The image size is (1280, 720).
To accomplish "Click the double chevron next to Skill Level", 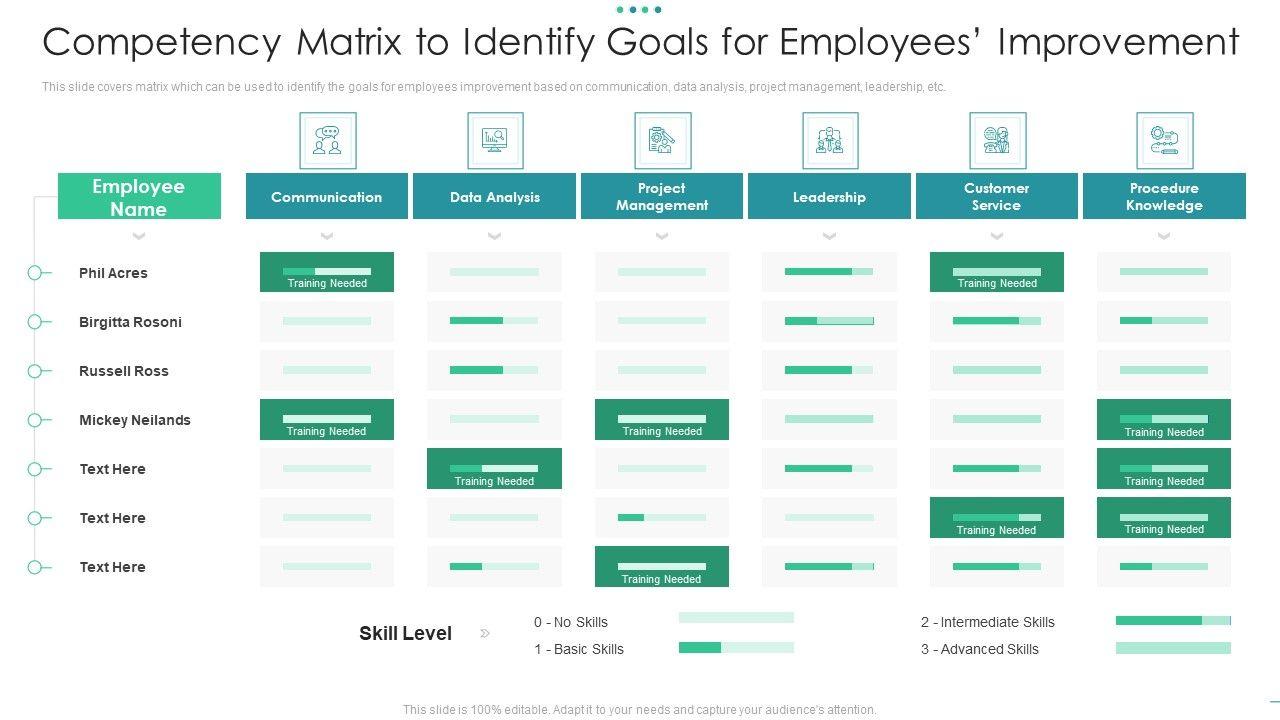I will [485, 633].
